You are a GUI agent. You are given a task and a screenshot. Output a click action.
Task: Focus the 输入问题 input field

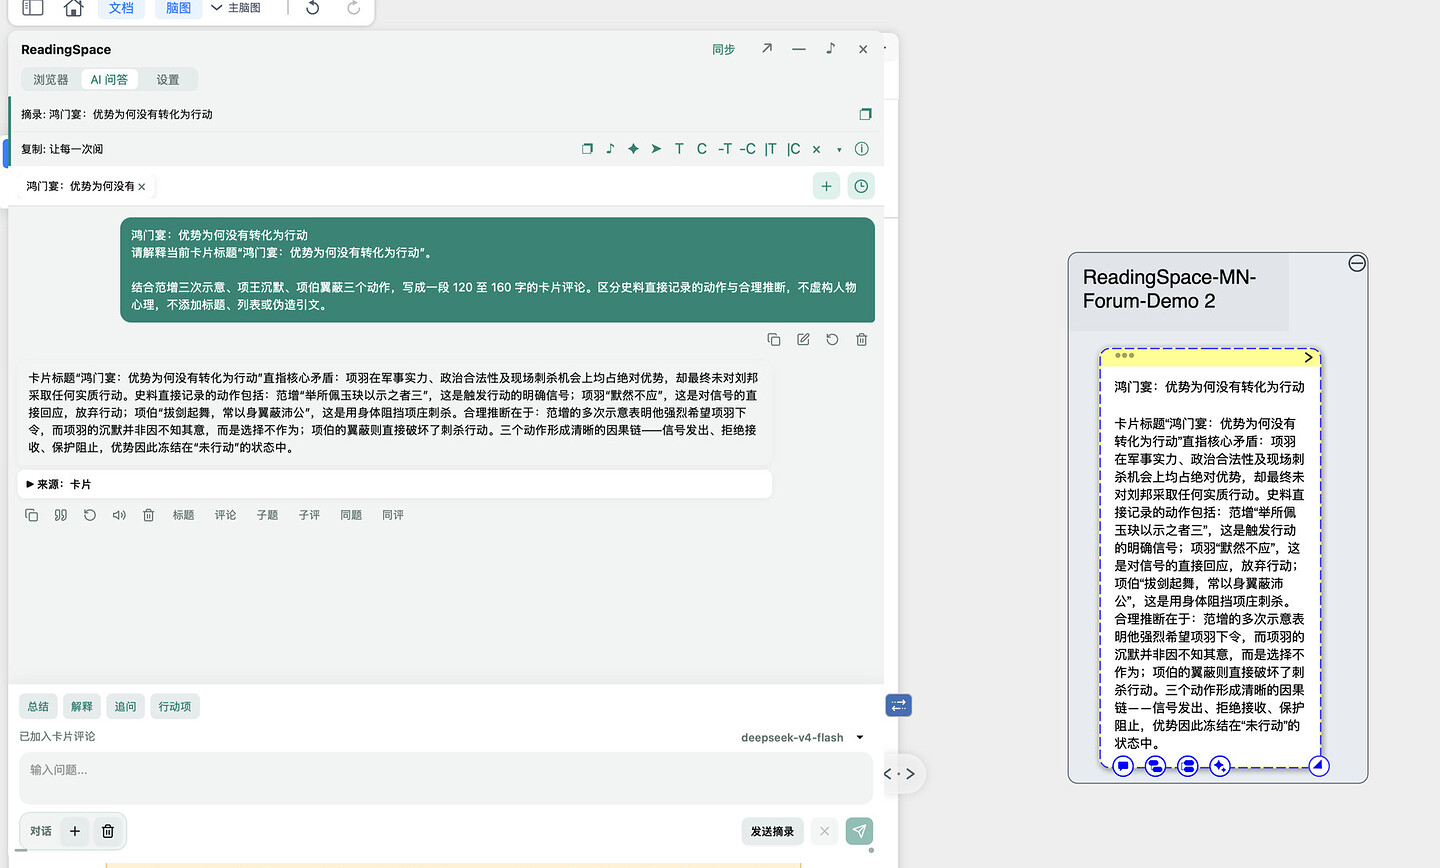(446, 778)
